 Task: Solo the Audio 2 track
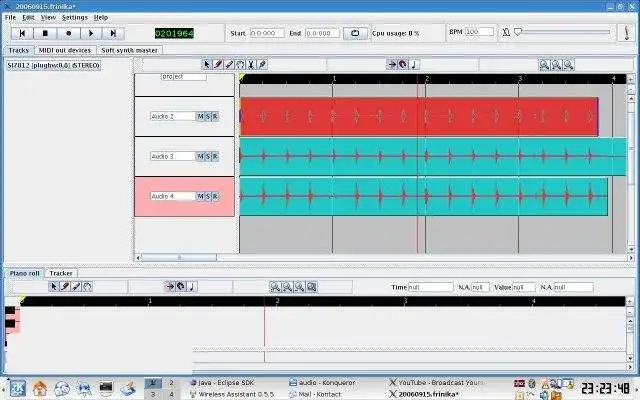[x=208, y=116]
